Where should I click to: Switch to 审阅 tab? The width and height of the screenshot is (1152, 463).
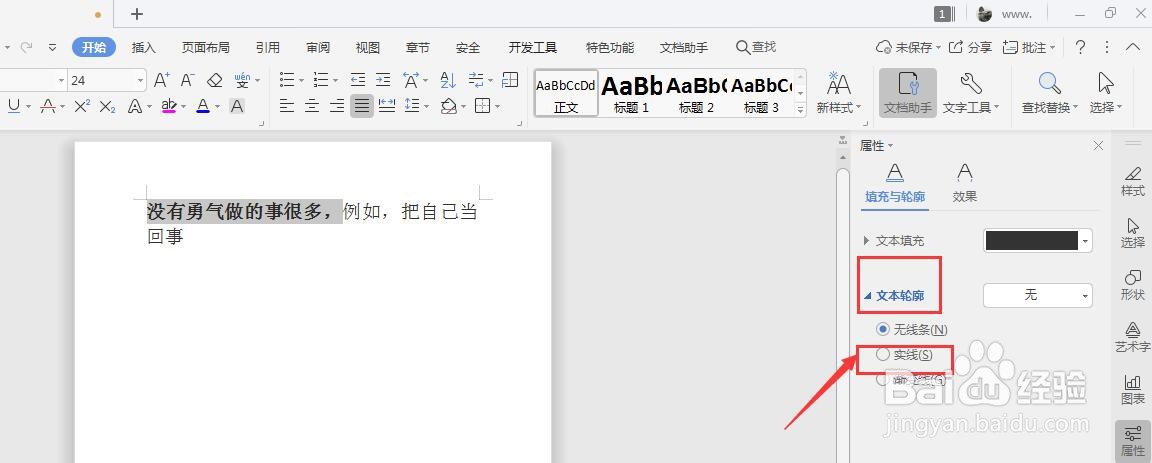318,48
